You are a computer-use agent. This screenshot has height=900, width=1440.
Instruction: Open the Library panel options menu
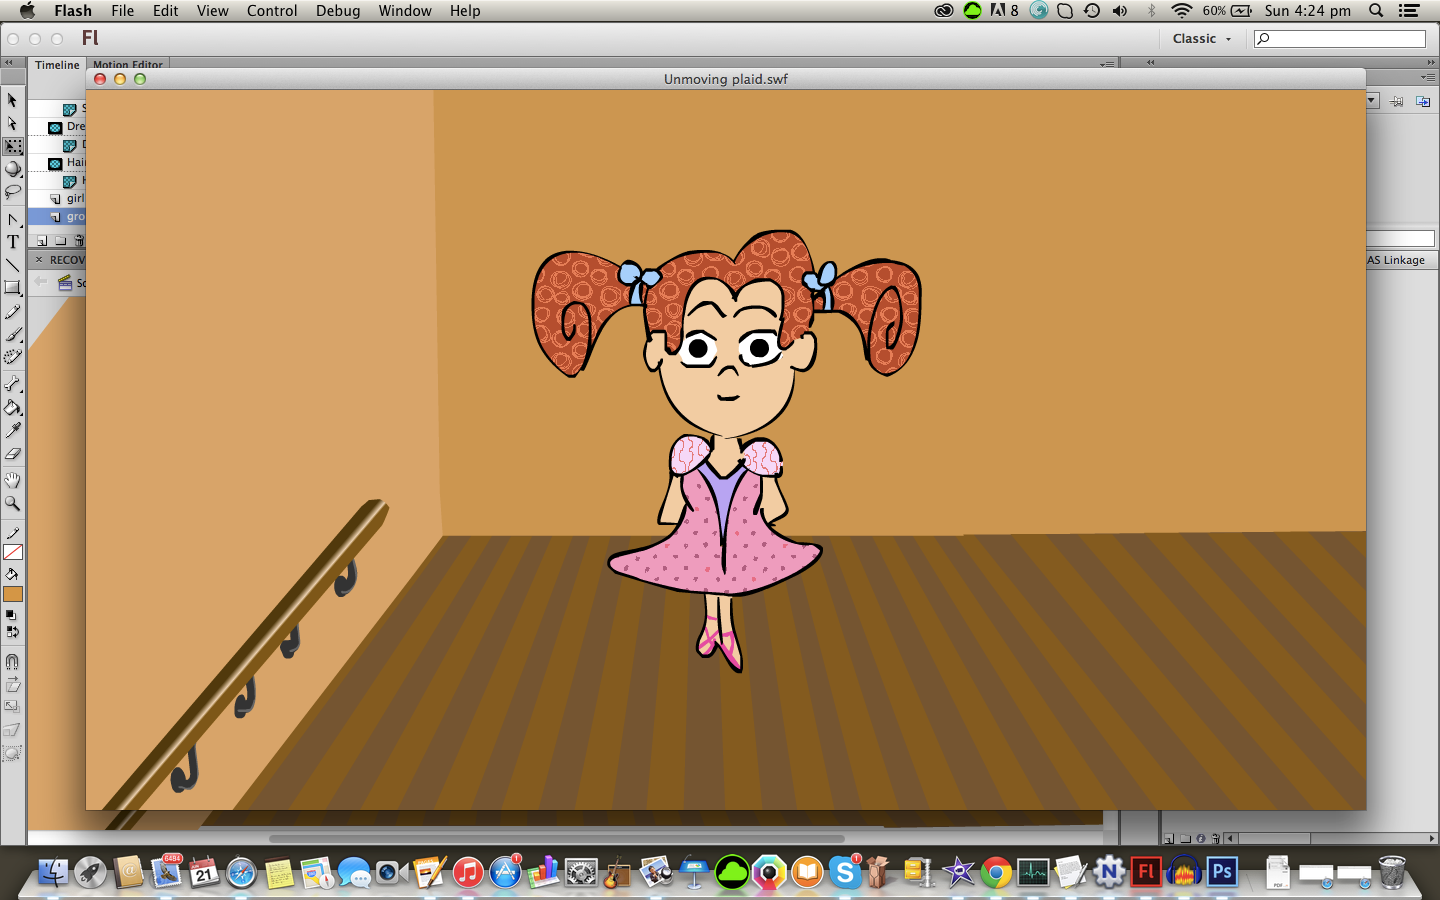point(1427,78)
